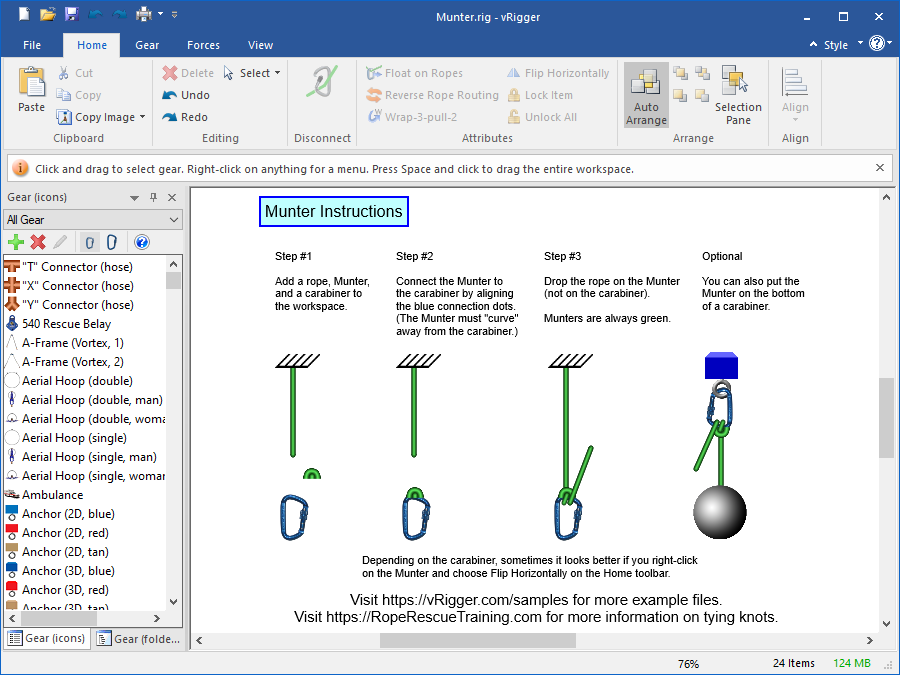Click the Paste icon in Clipboard

tap(32, 88)
